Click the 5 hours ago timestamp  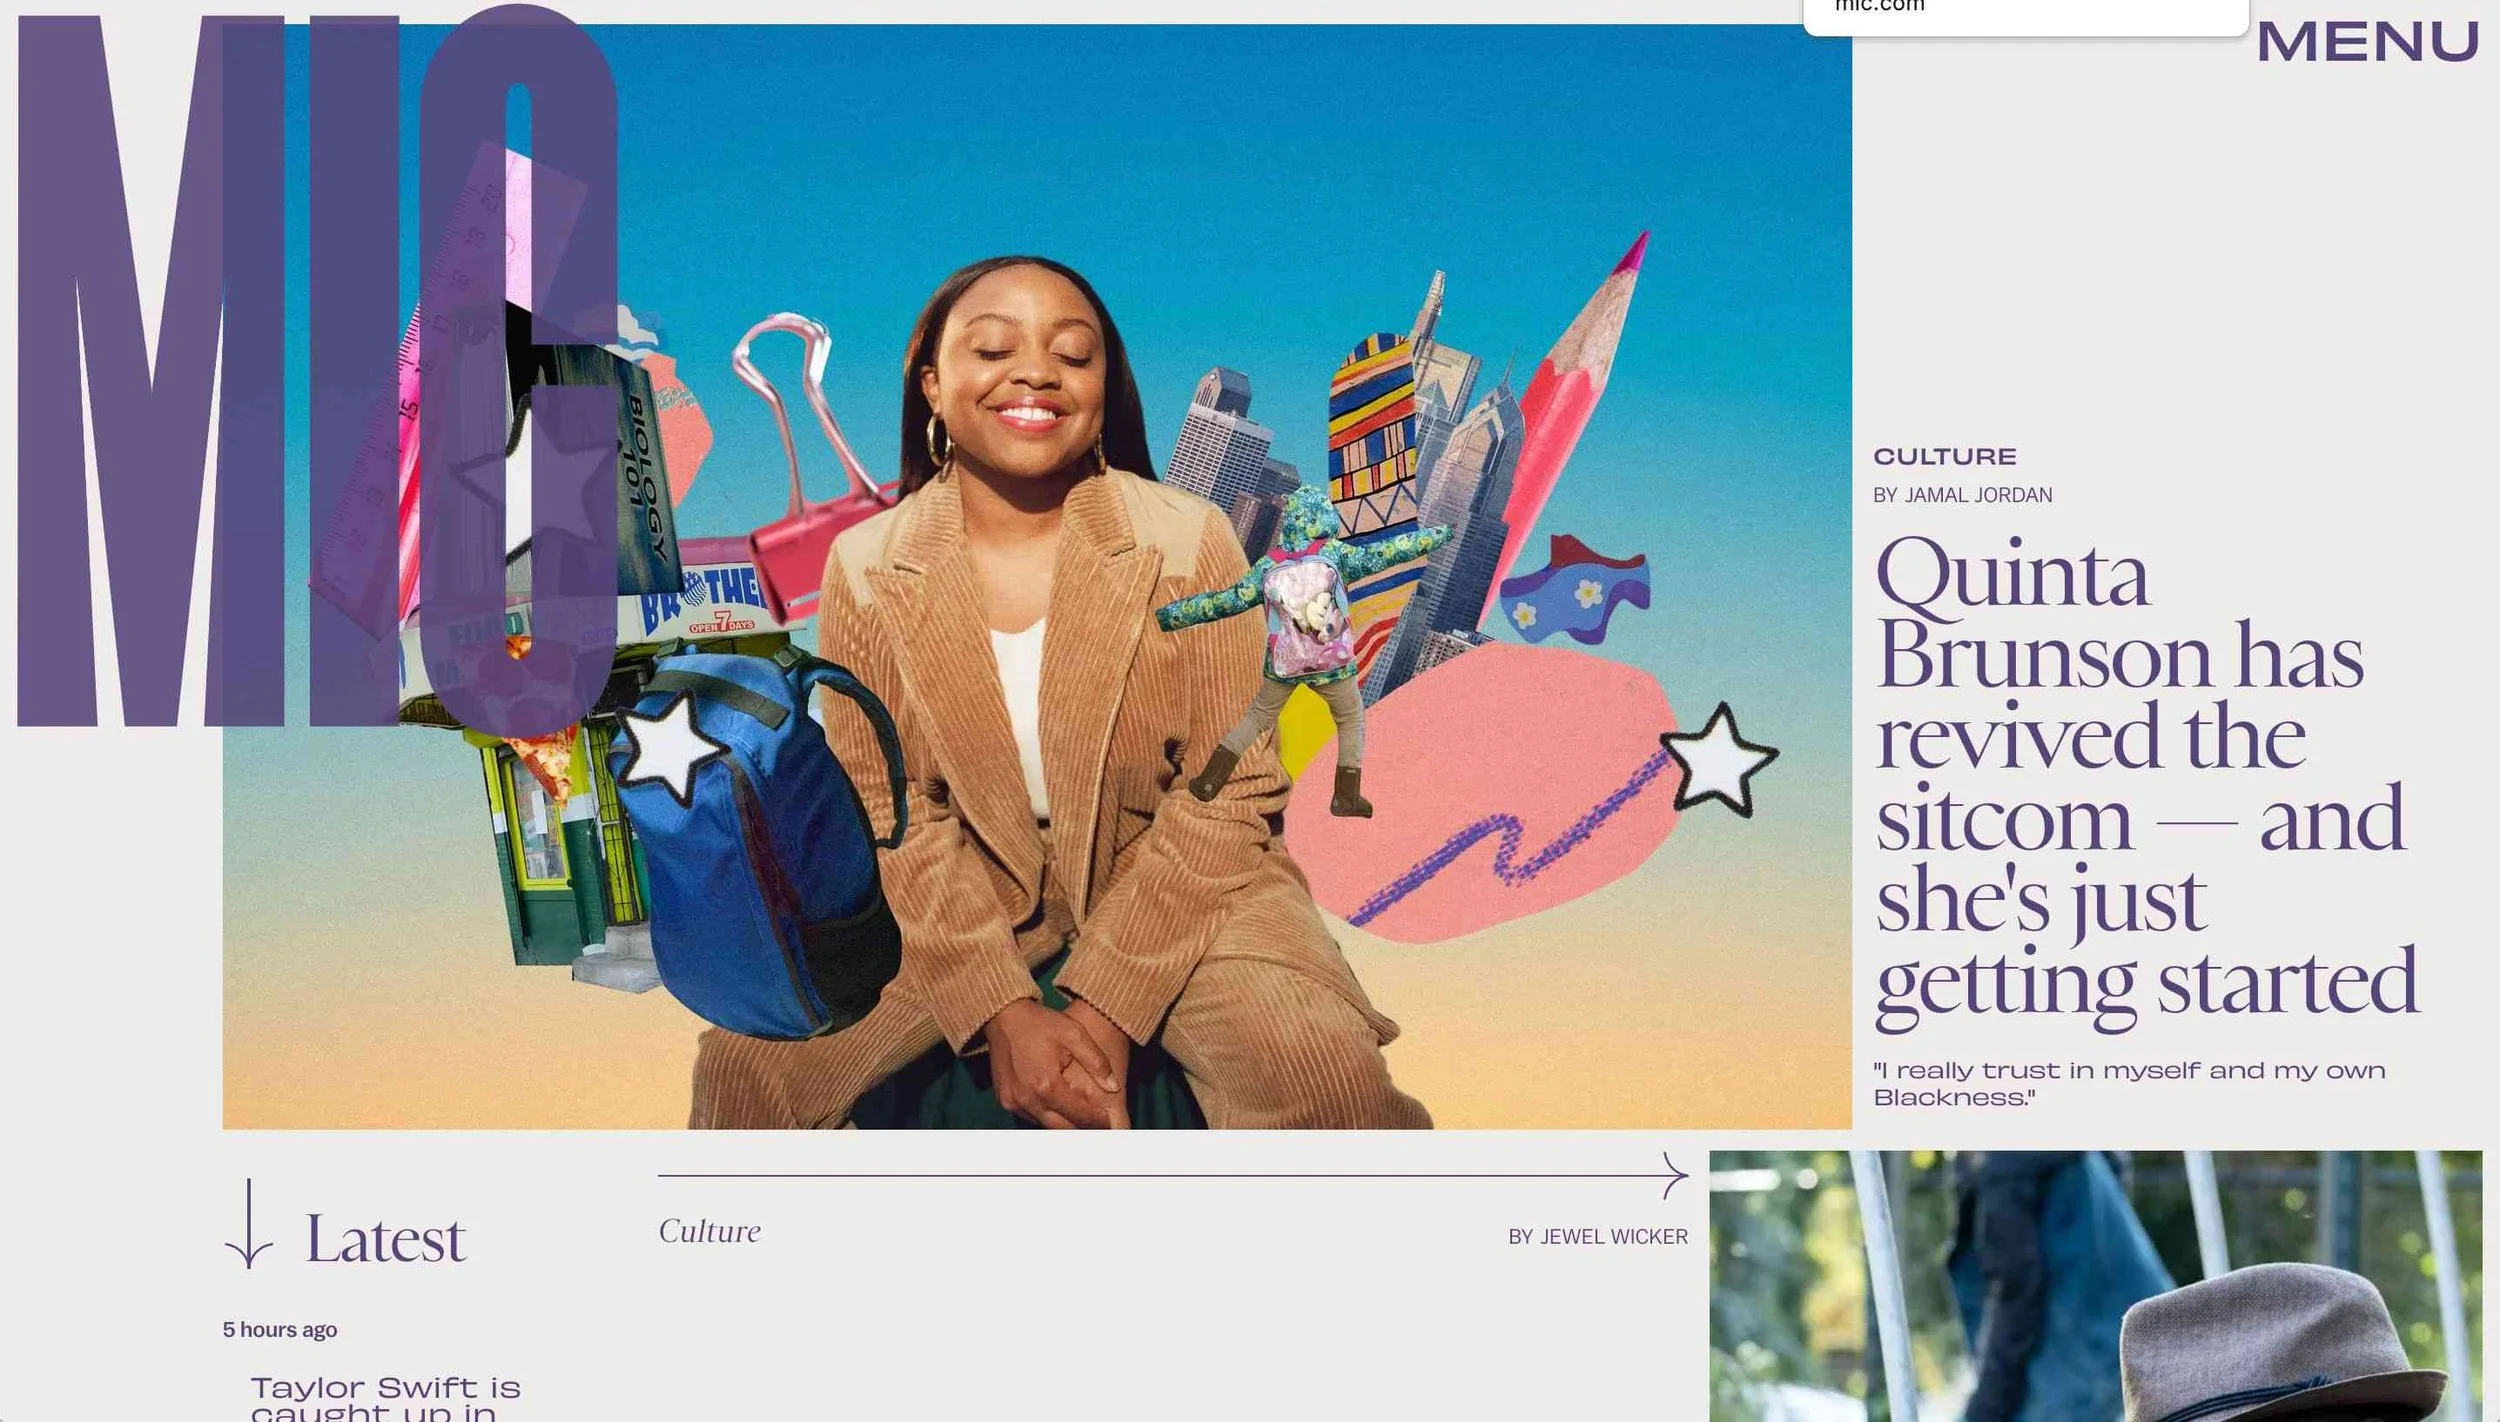280,1330
